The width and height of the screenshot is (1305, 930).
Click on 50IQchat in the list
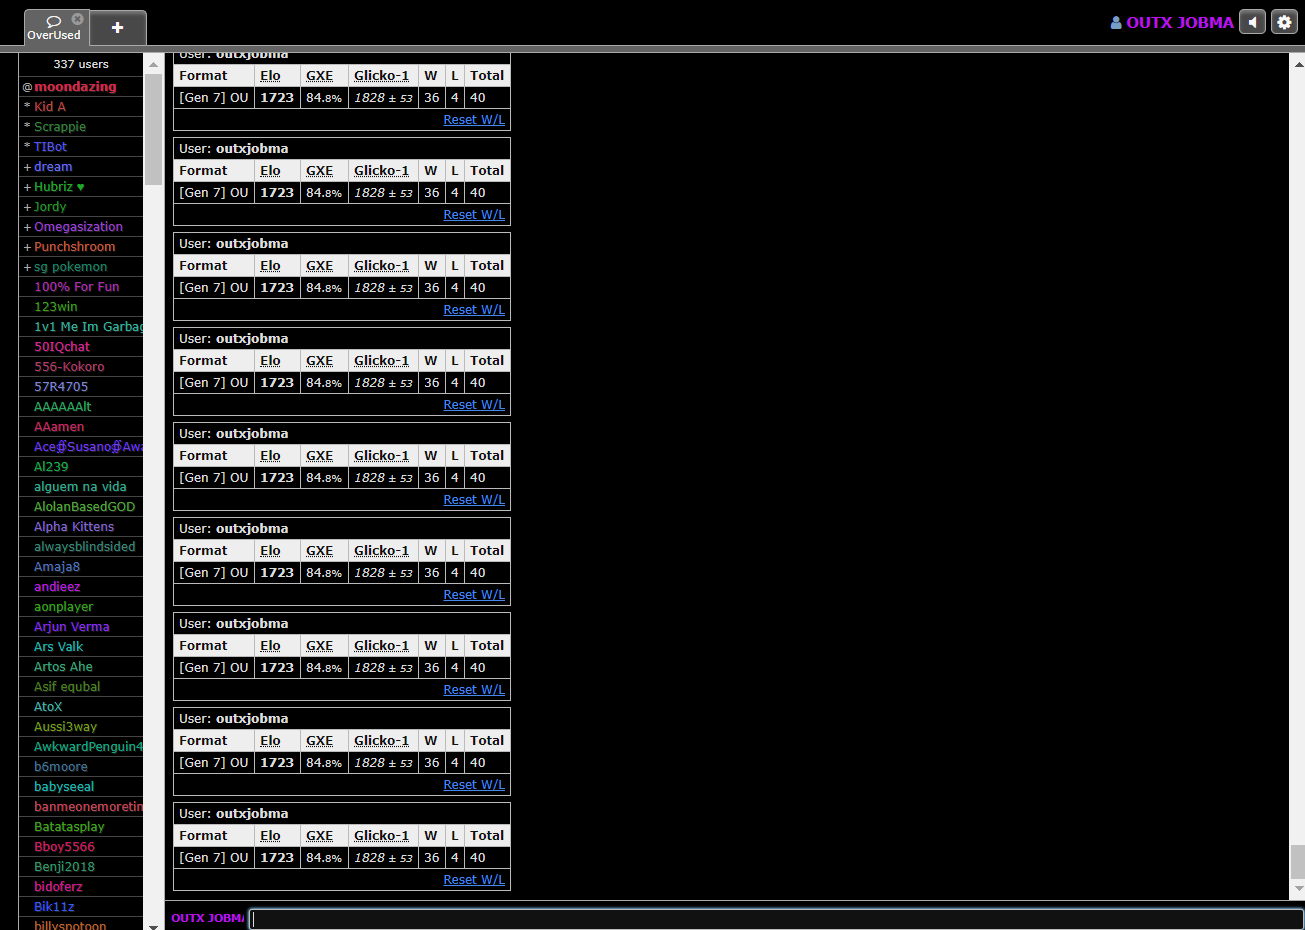point(81,347)
